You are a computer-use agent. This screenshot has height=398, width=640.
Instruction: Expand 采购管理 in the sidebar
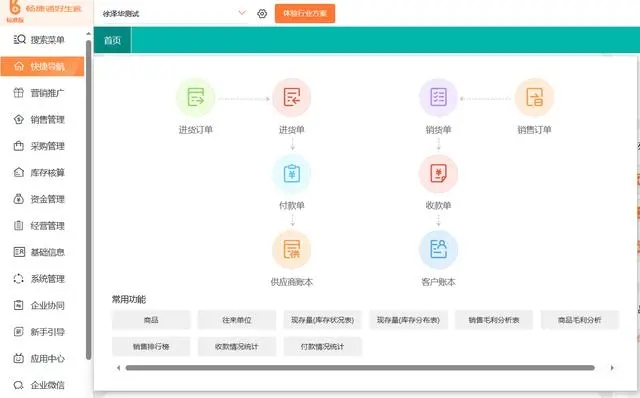[x=42, y=146]
